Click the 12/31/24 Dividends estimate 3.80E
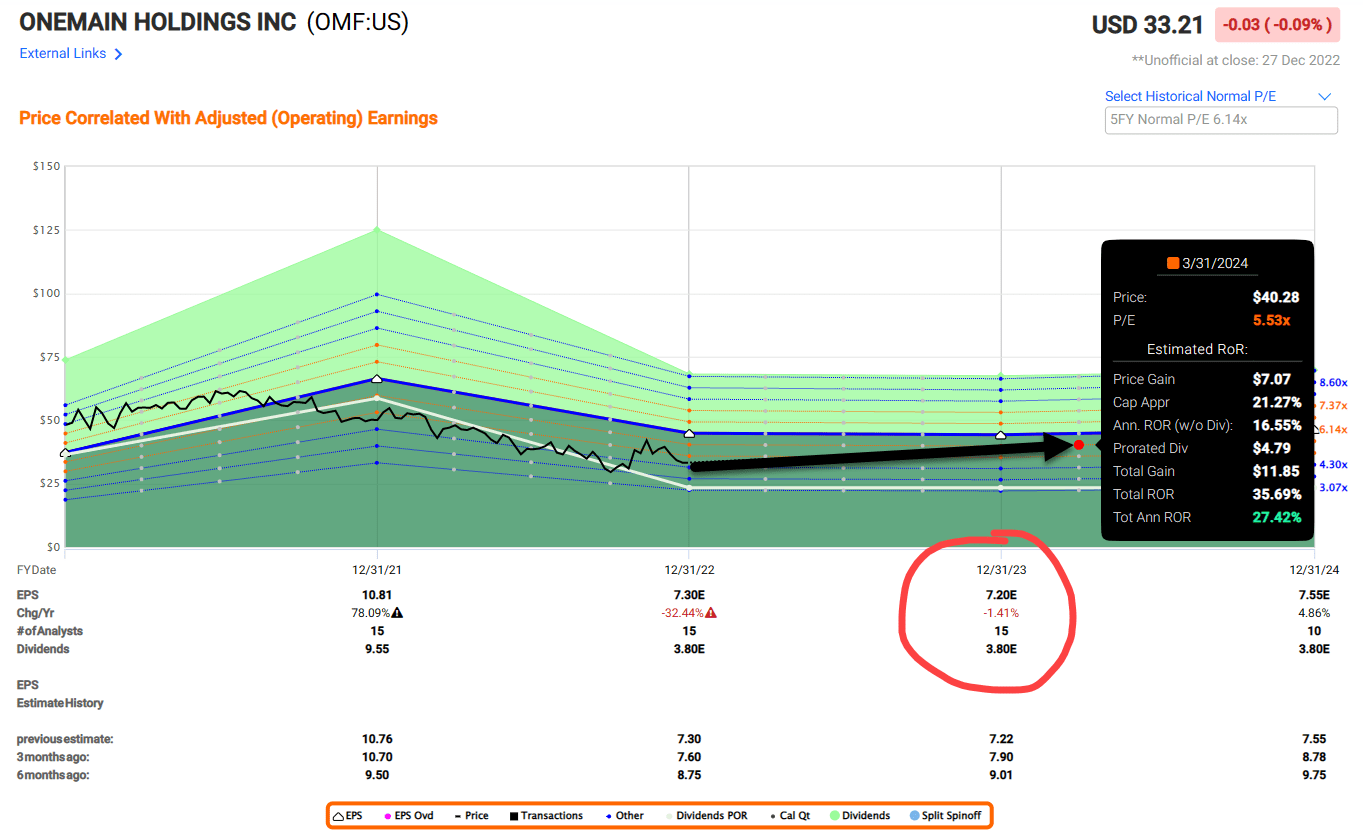 coord(1314,649)
